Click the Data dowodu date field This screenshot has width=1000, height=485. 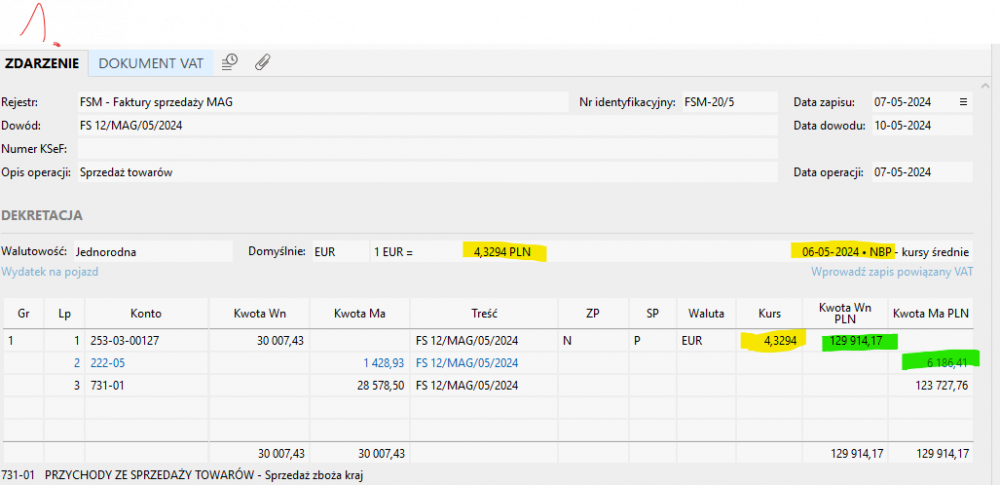pos(920,125)
